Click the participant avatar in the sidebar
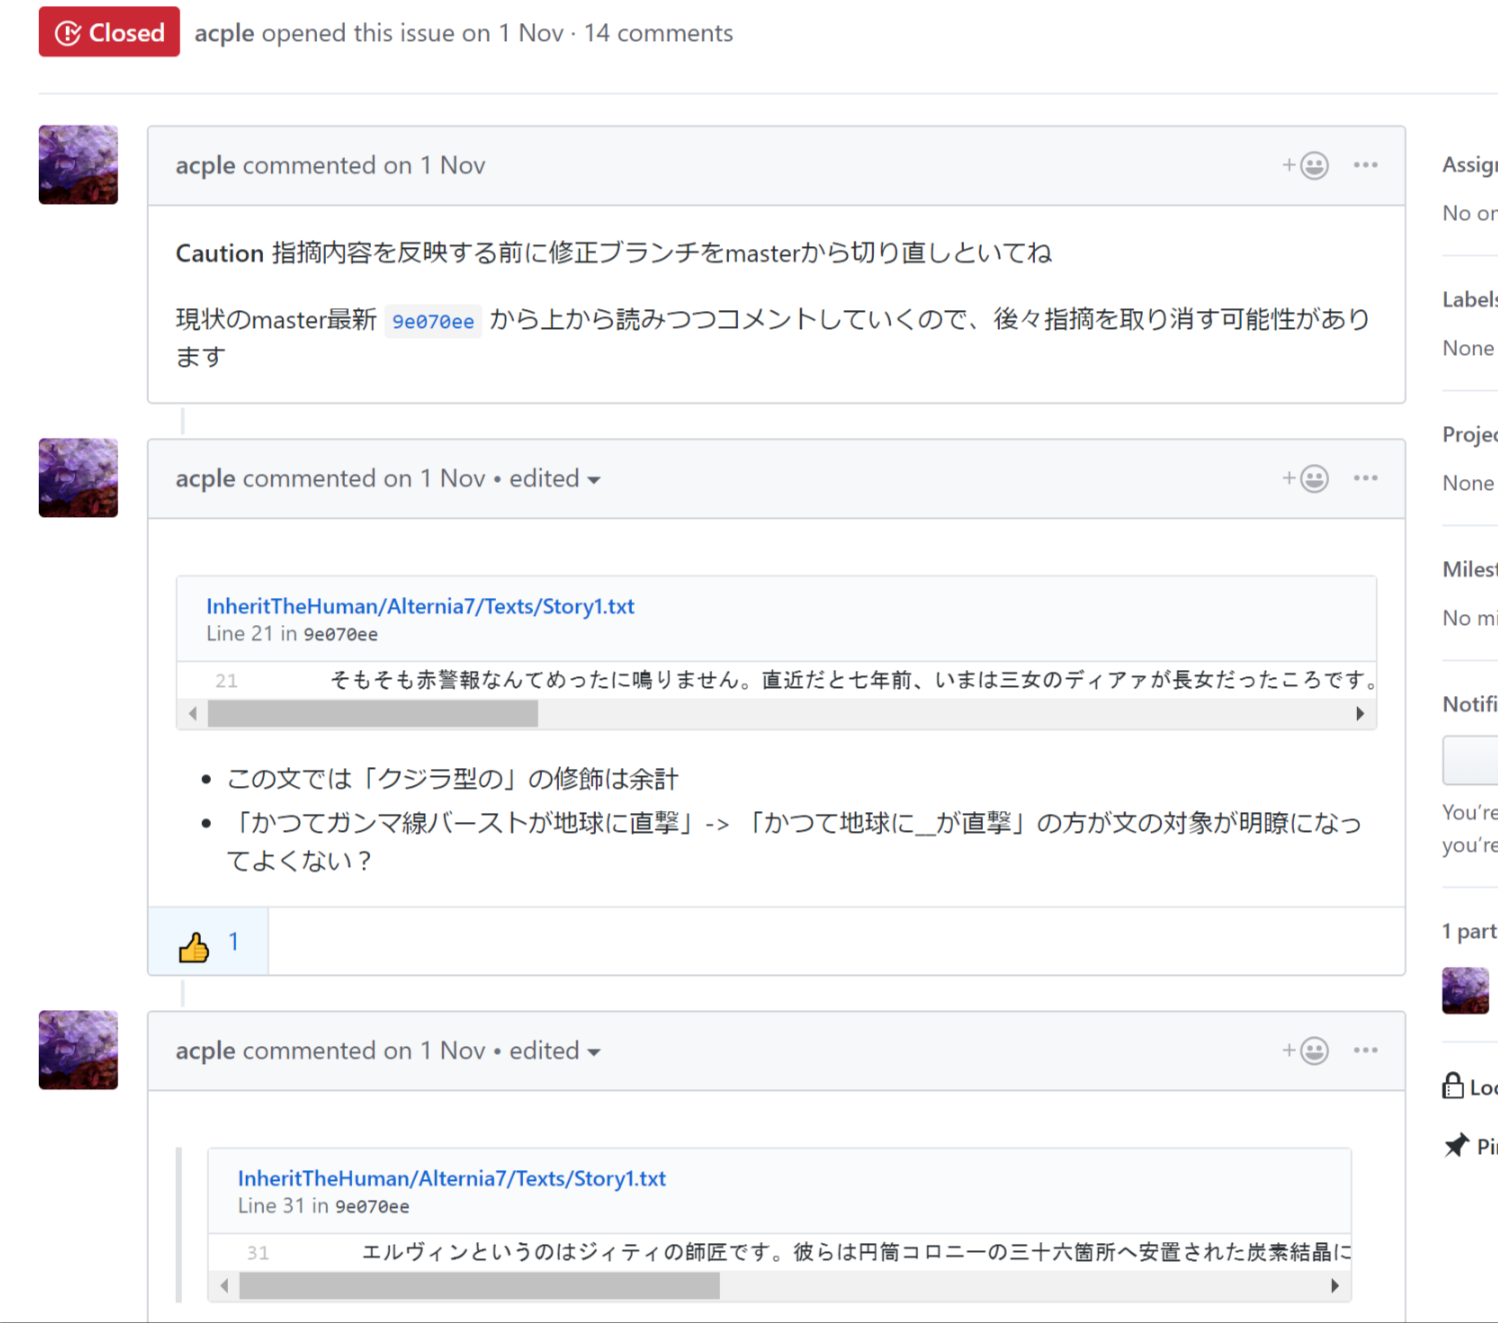The width and height of the screenshot is (1498, 1323). pyautogui.click(x=1466, y=990)
